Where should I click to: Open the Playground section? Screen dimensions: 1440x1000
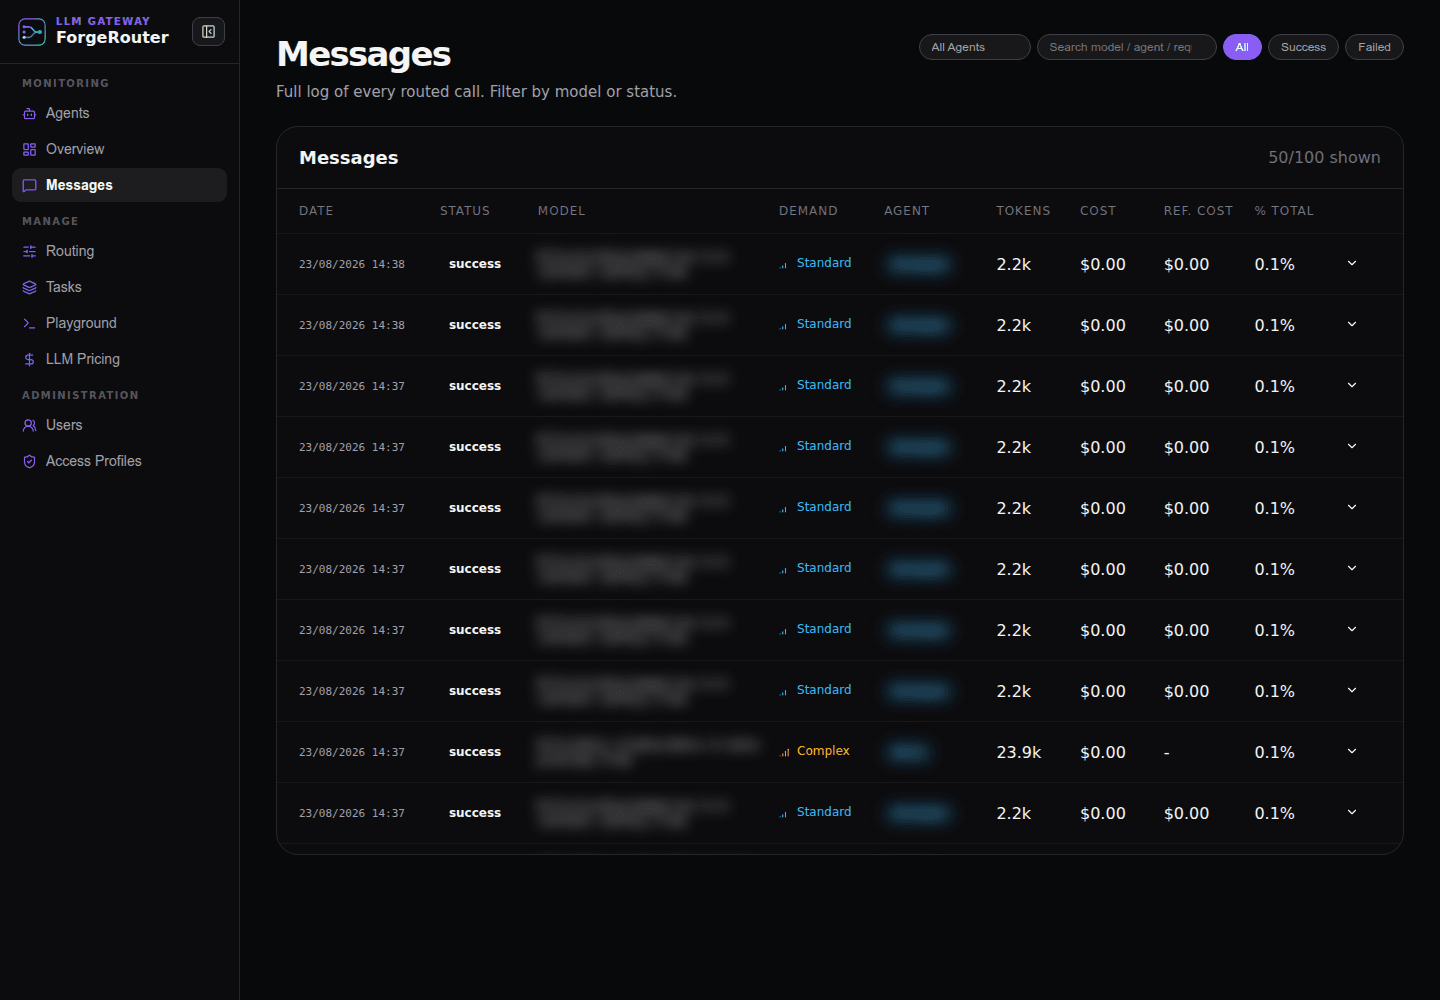119,324
